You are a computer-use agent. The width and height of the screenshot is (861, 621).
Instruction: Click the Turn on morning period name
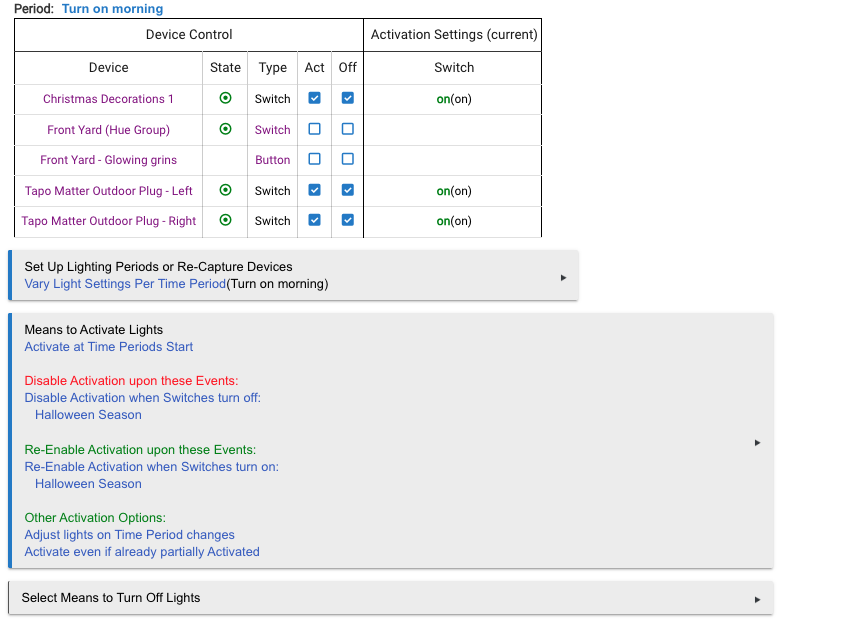click(112, 9)
